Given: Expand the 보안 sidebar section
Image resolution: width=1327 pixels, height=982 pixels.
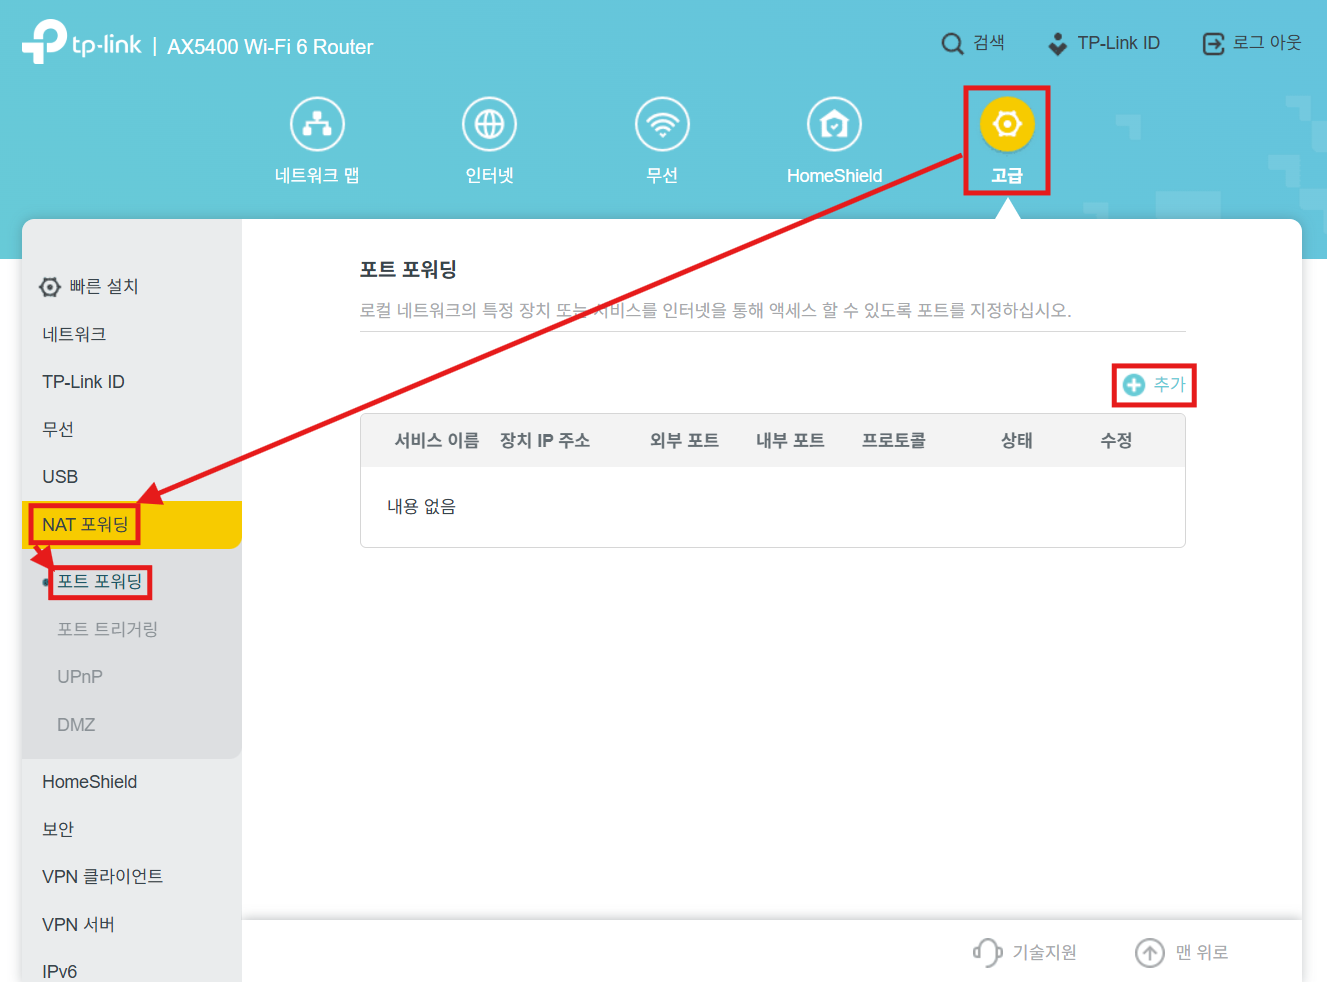Looking at the screenshot, I should tap(58, 829).
